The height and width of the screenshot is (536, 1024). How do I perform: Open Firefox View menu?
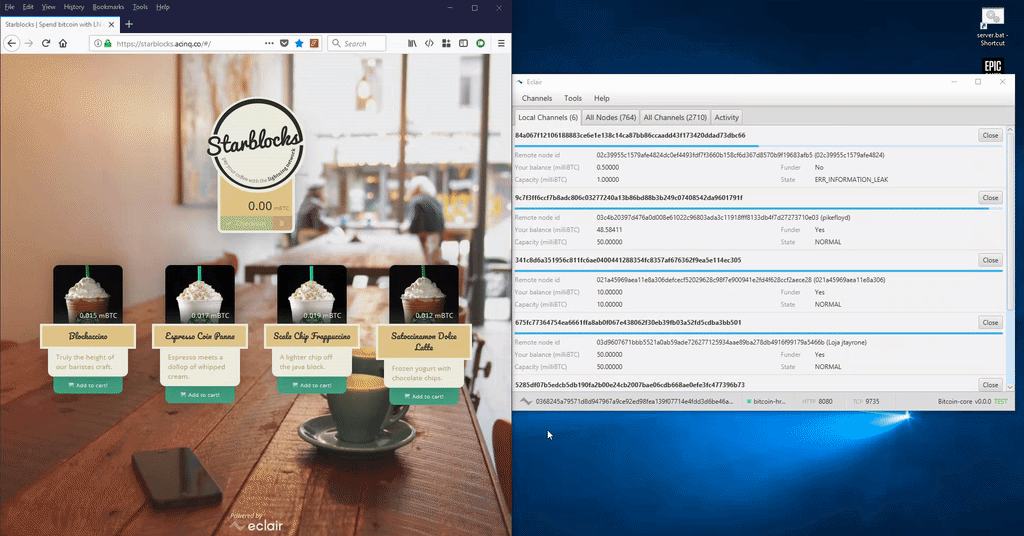click(x=48, y=7)
